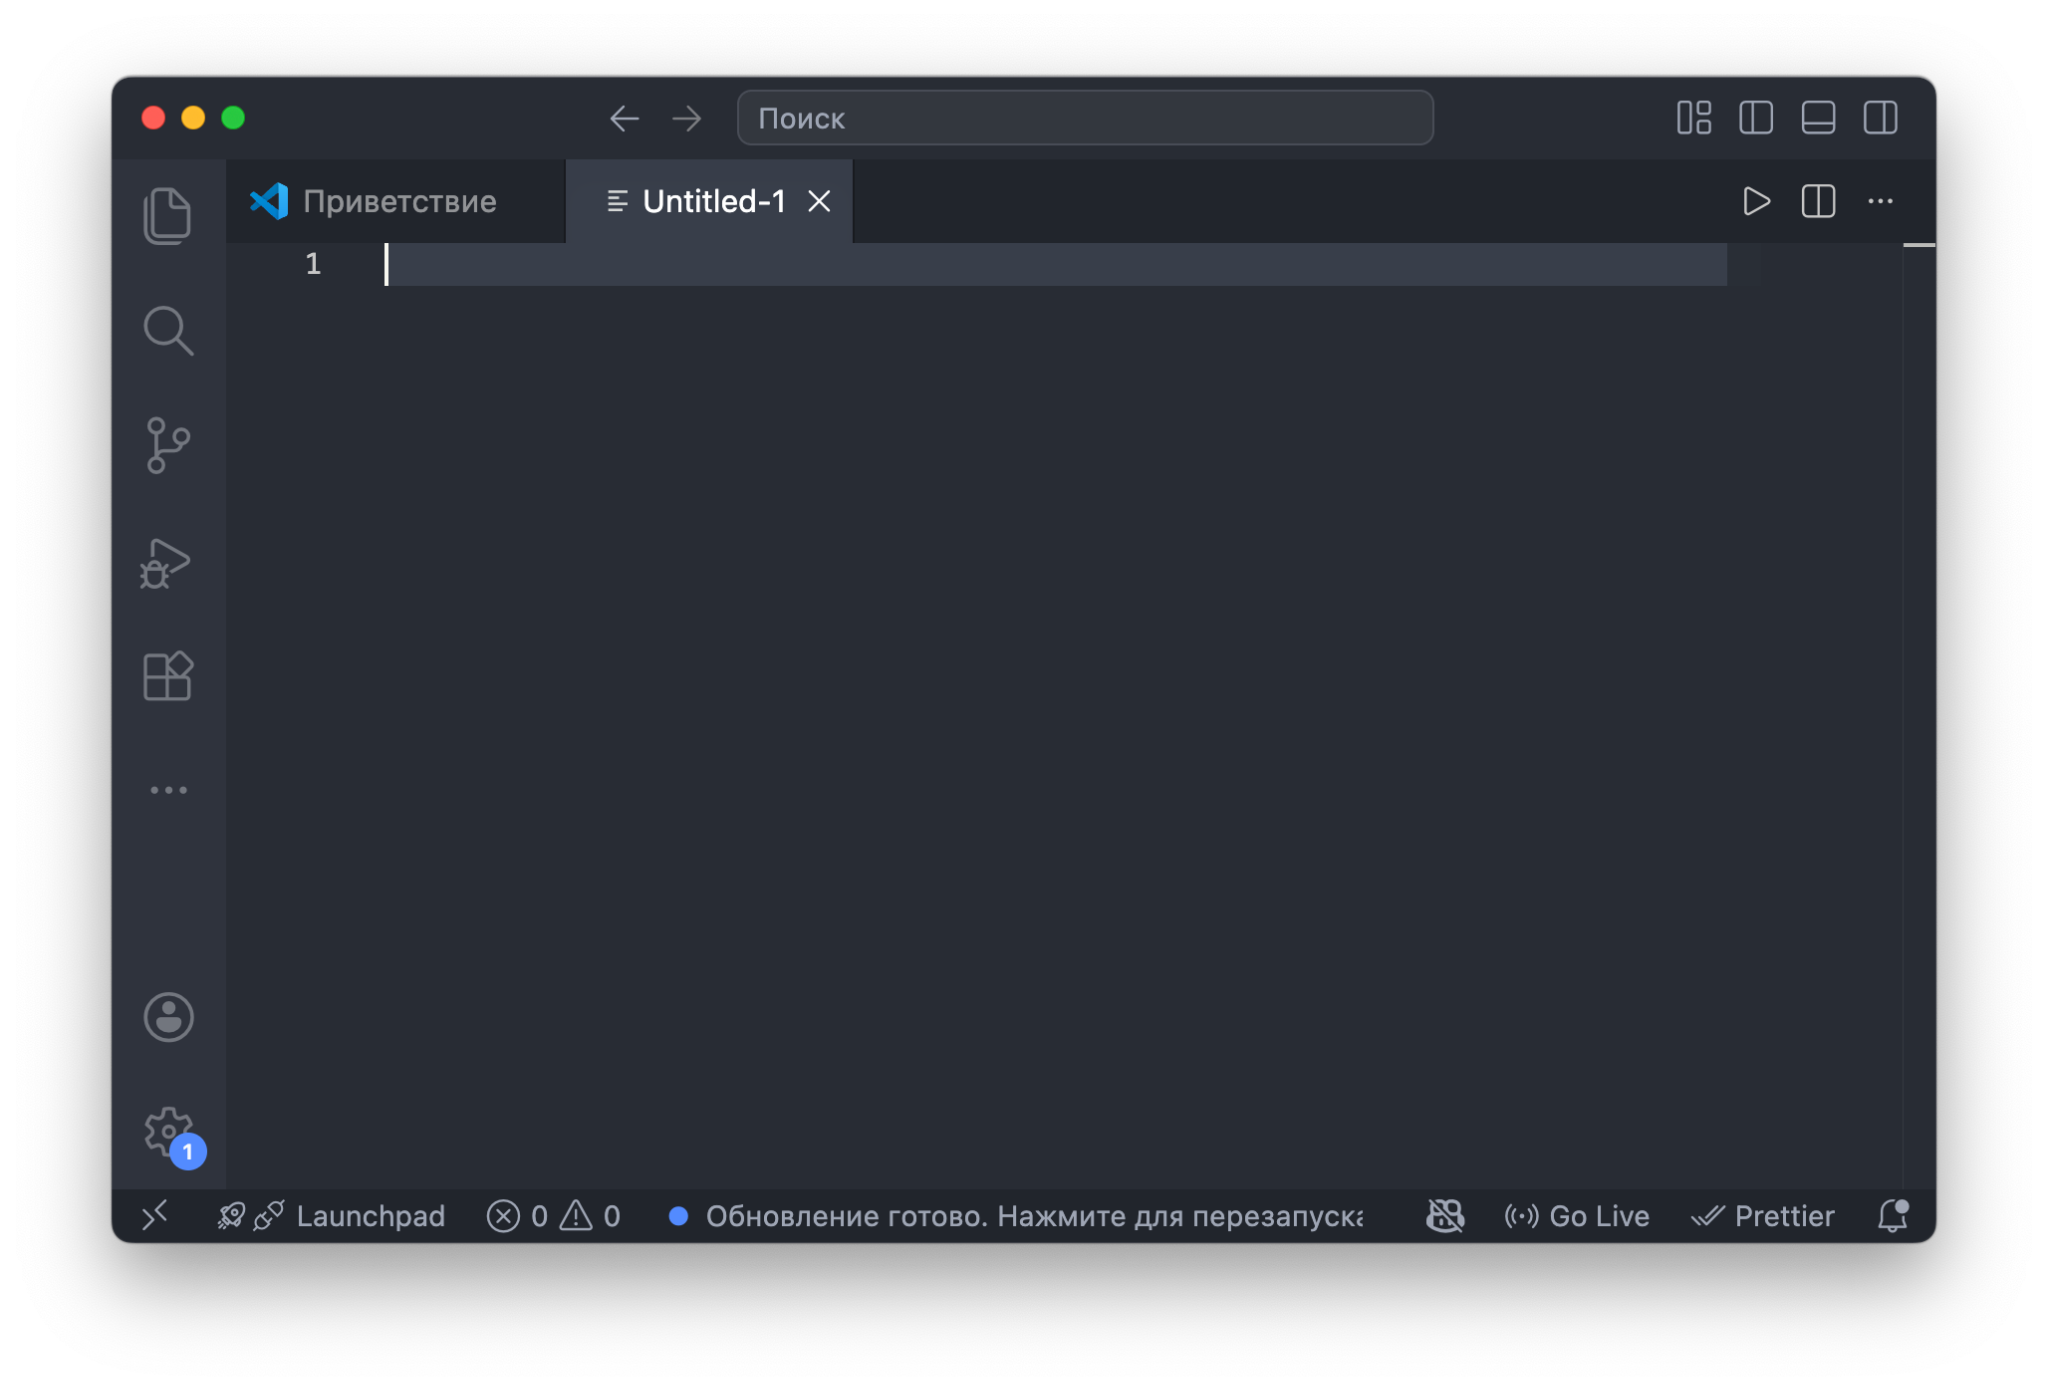Switch to the Приветствие welcome tab
2048x1391 pixels.
pos(397,201)
